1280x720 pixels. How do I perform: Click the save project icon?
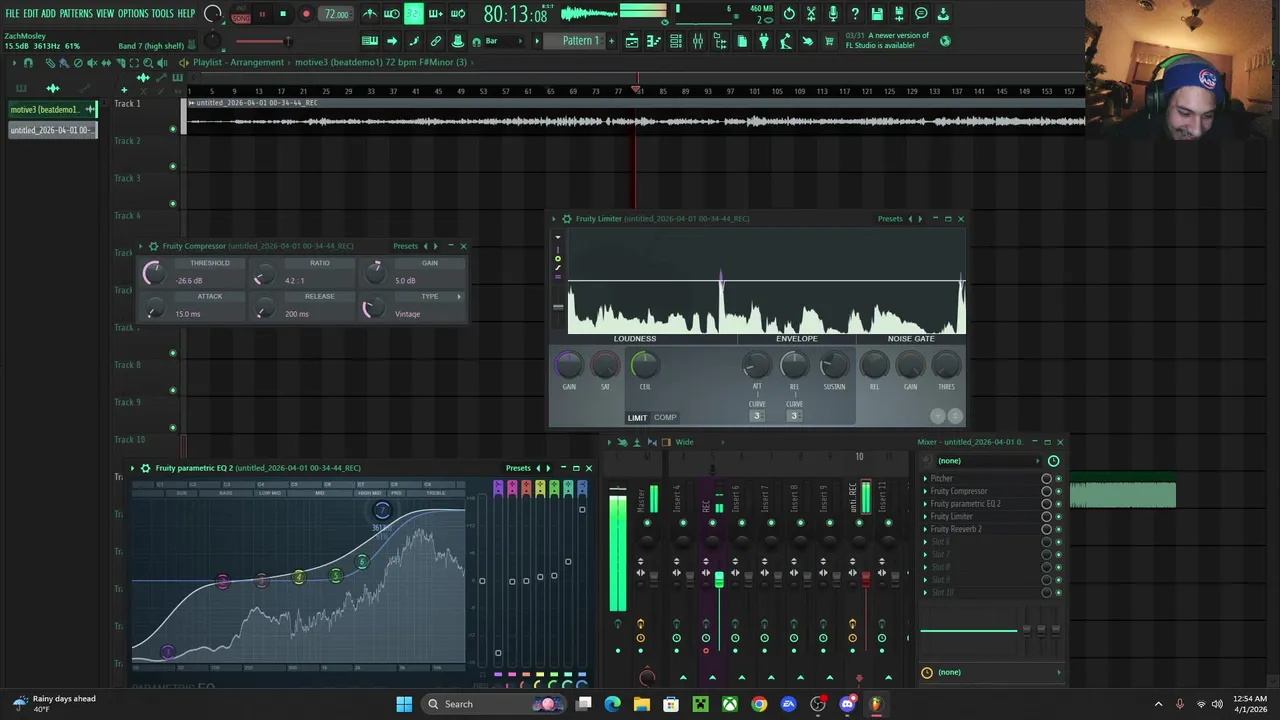pos(877,14)
